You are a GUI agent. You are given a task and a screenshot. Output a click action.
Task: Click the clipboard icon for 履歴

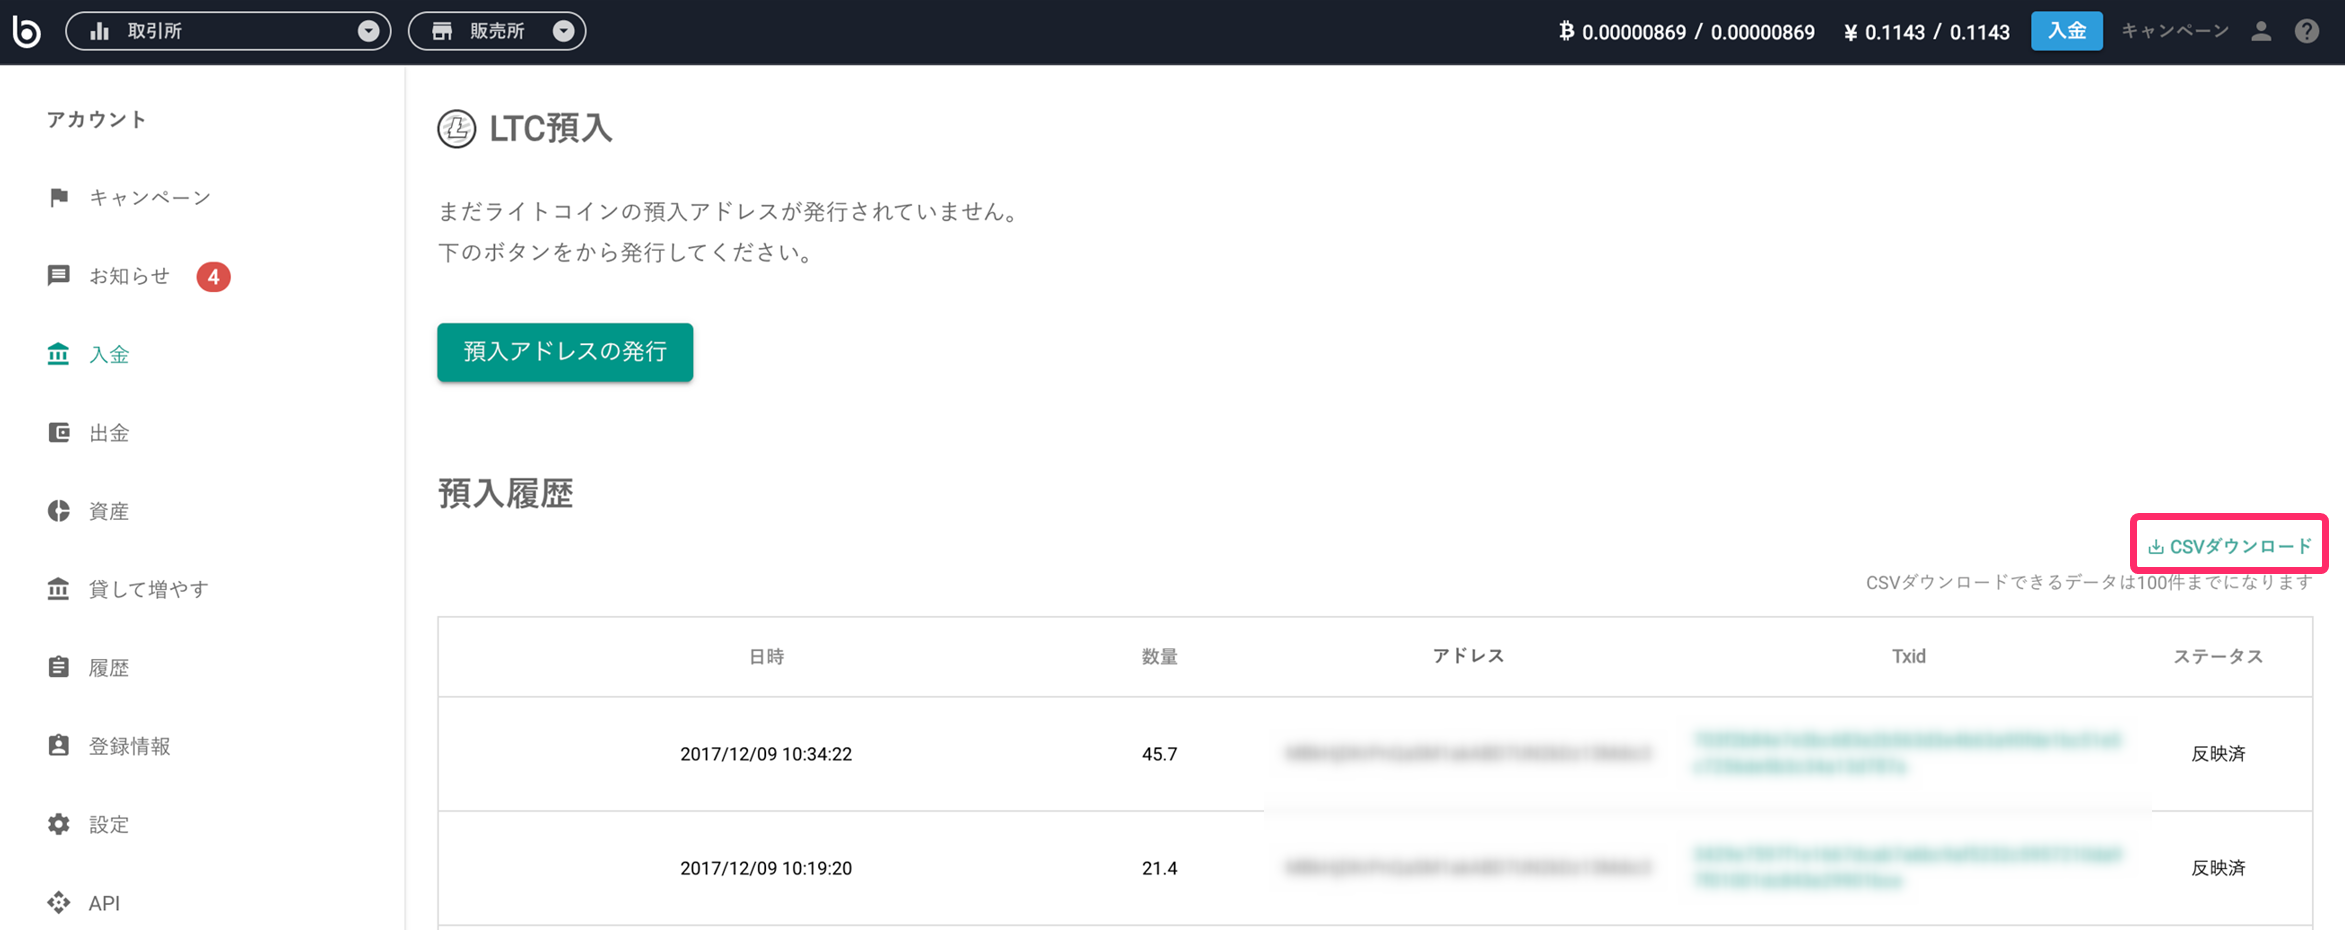coord(59,666)
